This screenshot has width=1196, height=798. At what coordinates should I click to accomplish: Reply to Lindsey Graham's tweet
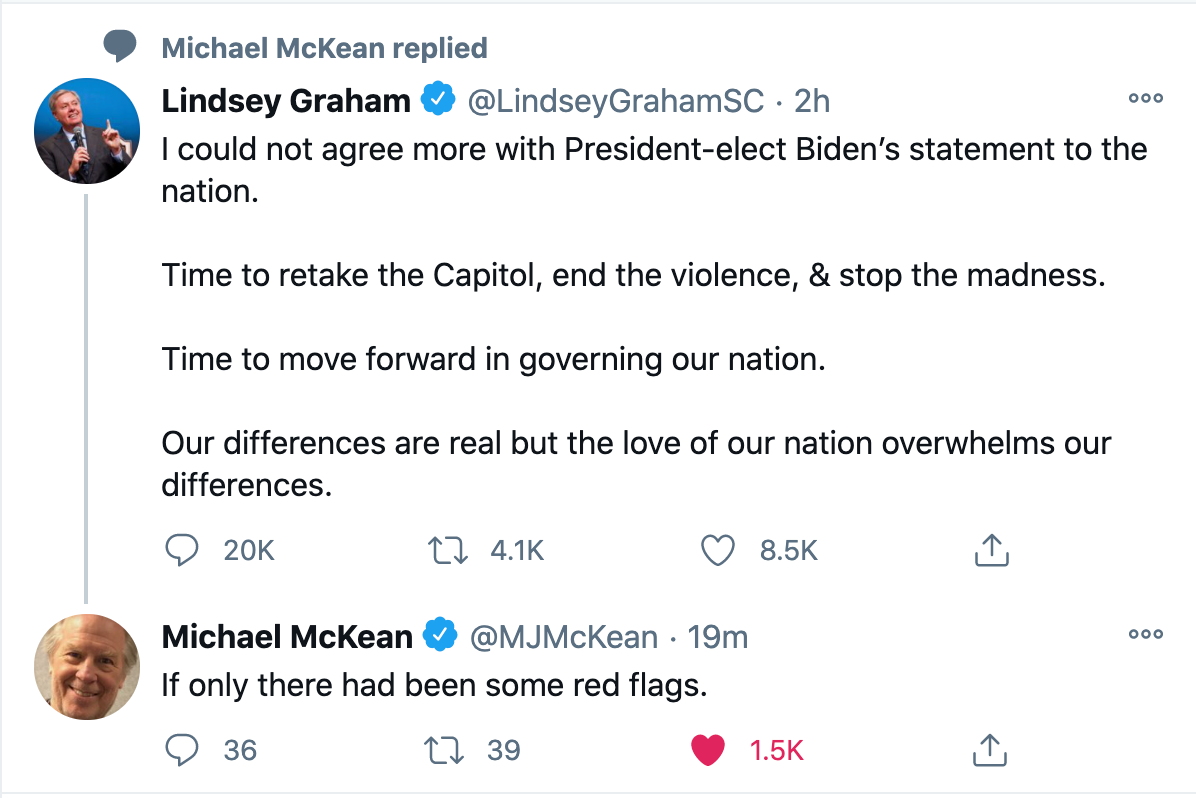click(180, 550)
